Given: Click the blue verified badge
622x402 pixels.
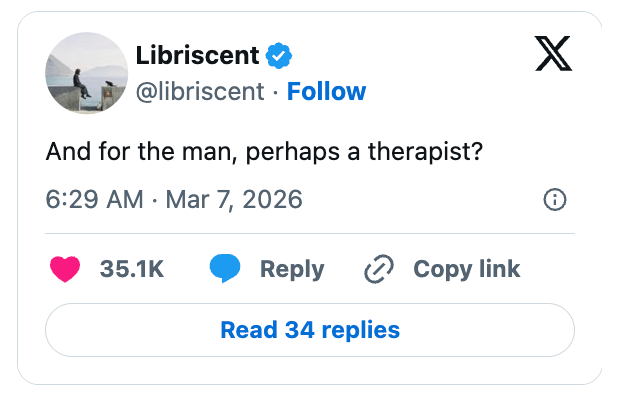Looking at the screenshot, I should click(x=279, y=55).
